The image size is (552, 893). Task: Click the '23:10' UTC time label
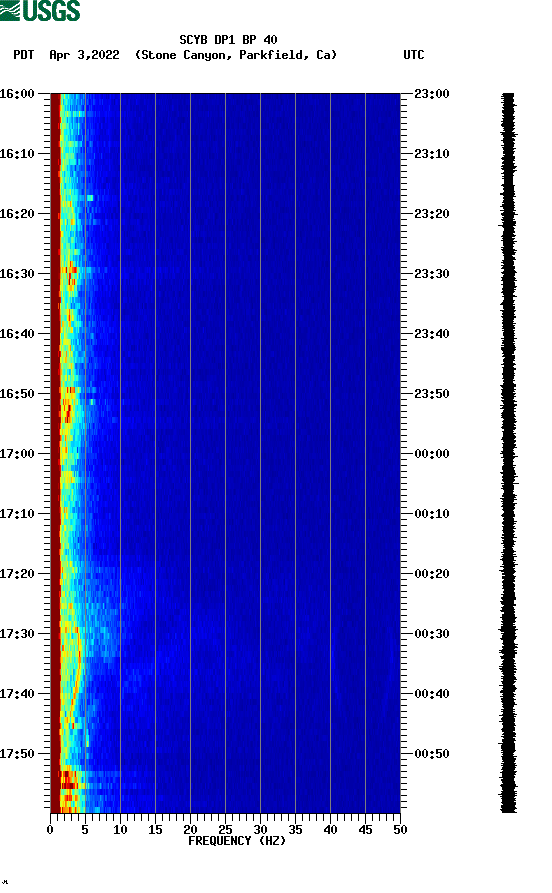(x=432, y=154)
